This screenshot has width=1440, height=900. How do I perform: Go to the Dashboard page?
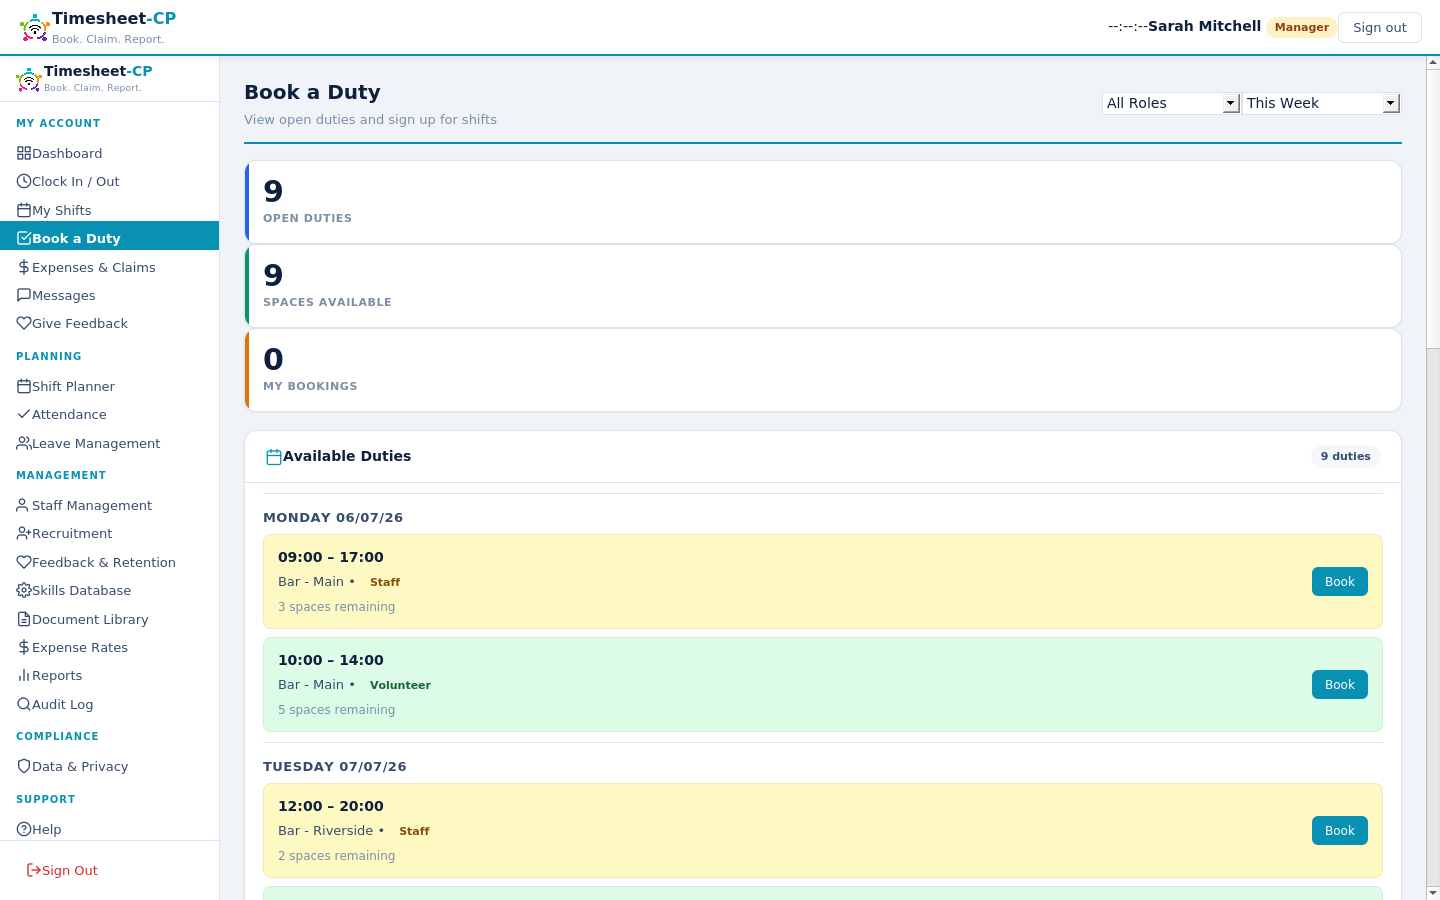tap(109, 153)
